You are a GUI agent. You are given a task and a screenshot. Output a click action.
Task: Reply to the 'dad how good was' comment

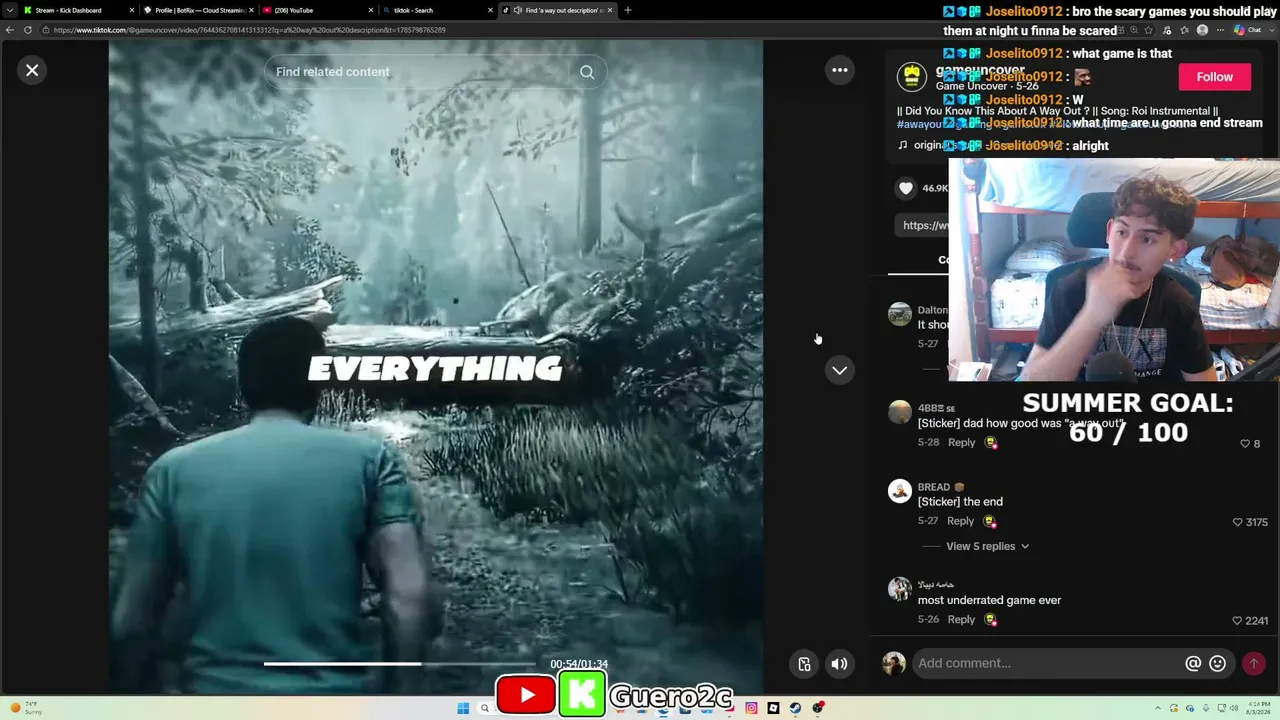961,442
